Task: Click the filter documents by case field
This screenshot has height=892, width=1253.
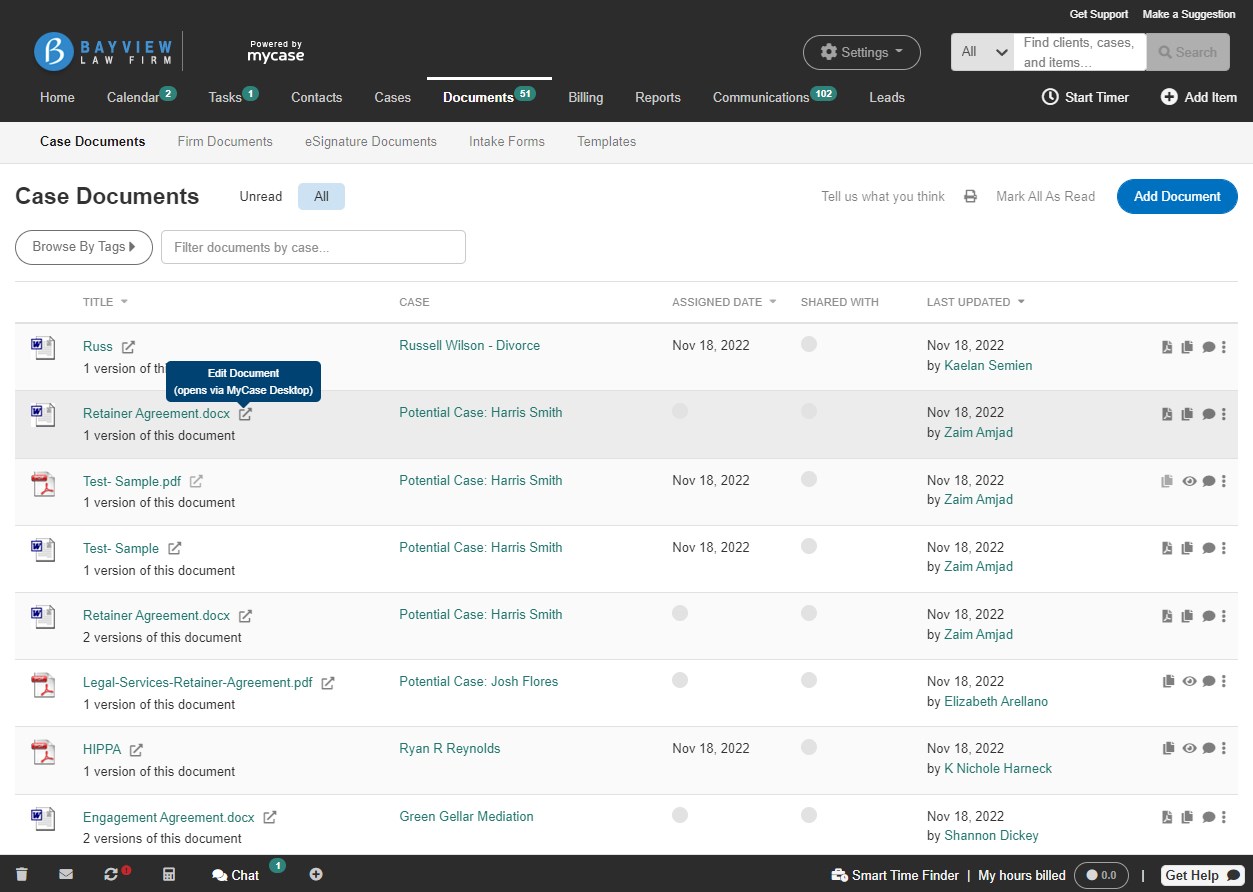Action: (x=312, y=247)
